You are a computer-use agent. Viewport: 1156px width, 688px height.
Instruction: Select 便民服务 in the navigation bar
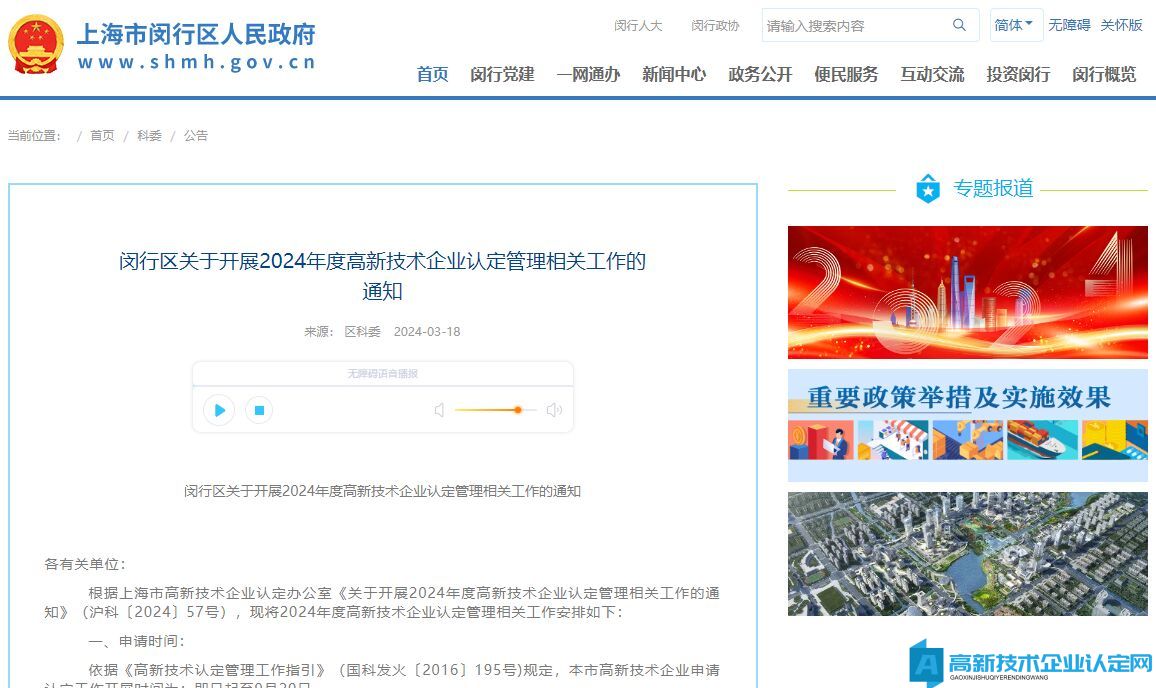[x=846, y=74]
